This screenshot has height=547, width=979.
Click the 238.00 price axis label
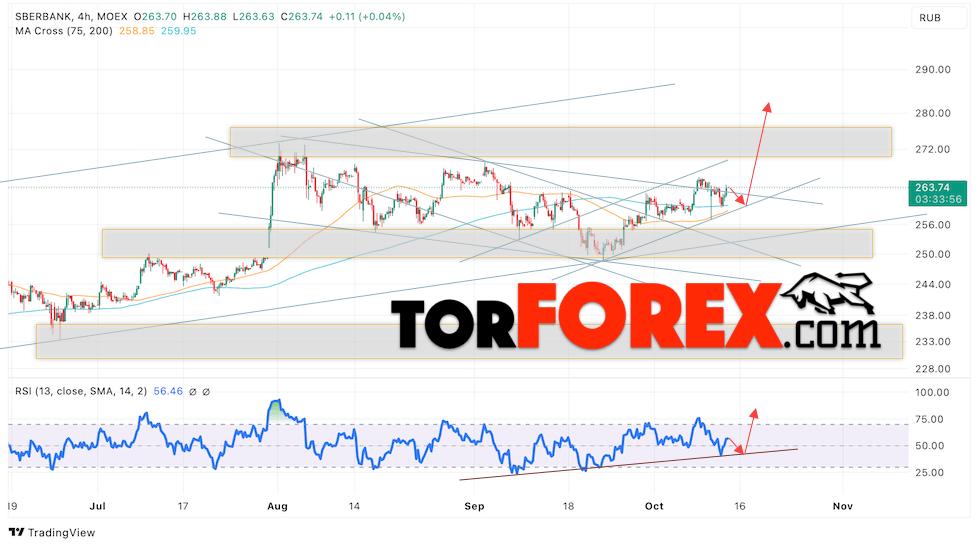coord(933,315)
